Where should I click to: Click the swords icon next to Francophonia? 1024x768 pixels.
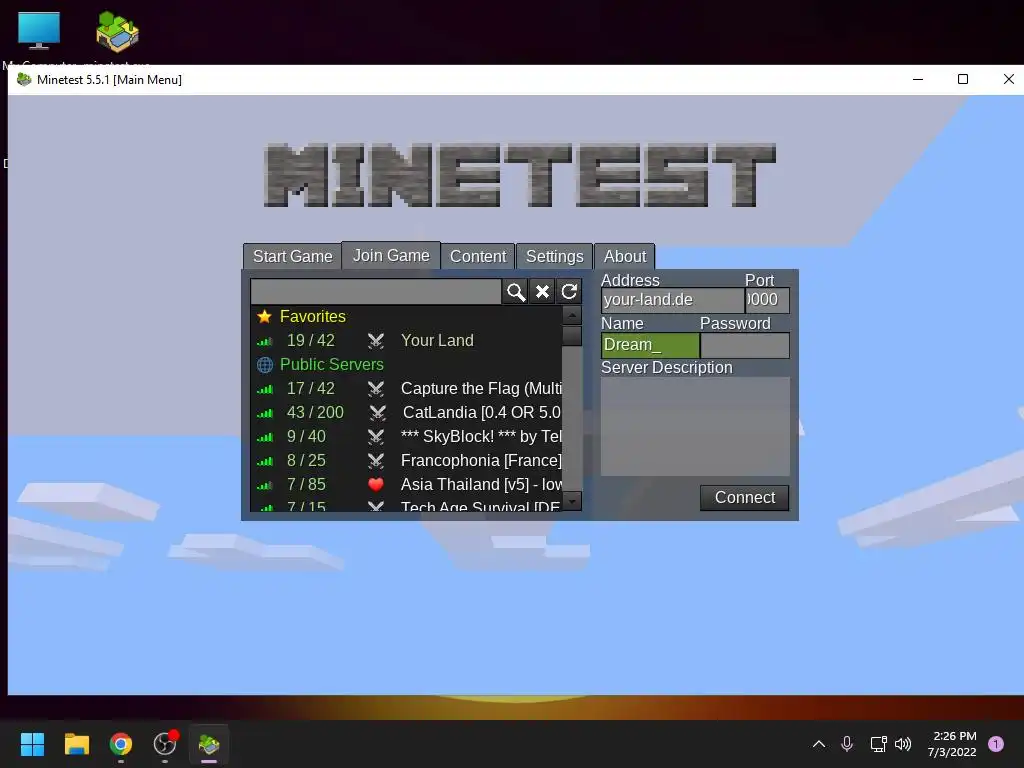click(x=376, y=460)
